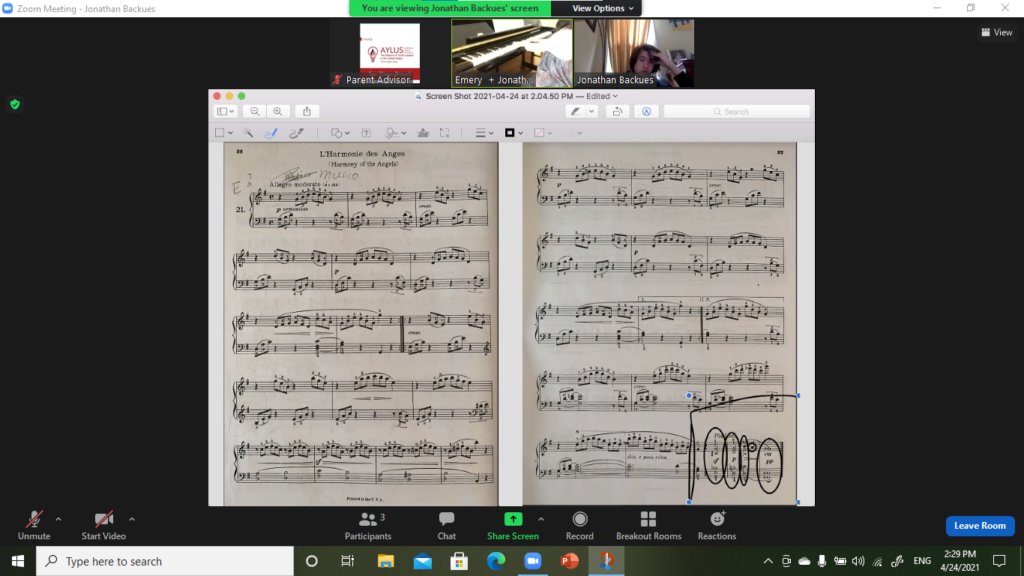Open the Participants panel

pos(368,526)
